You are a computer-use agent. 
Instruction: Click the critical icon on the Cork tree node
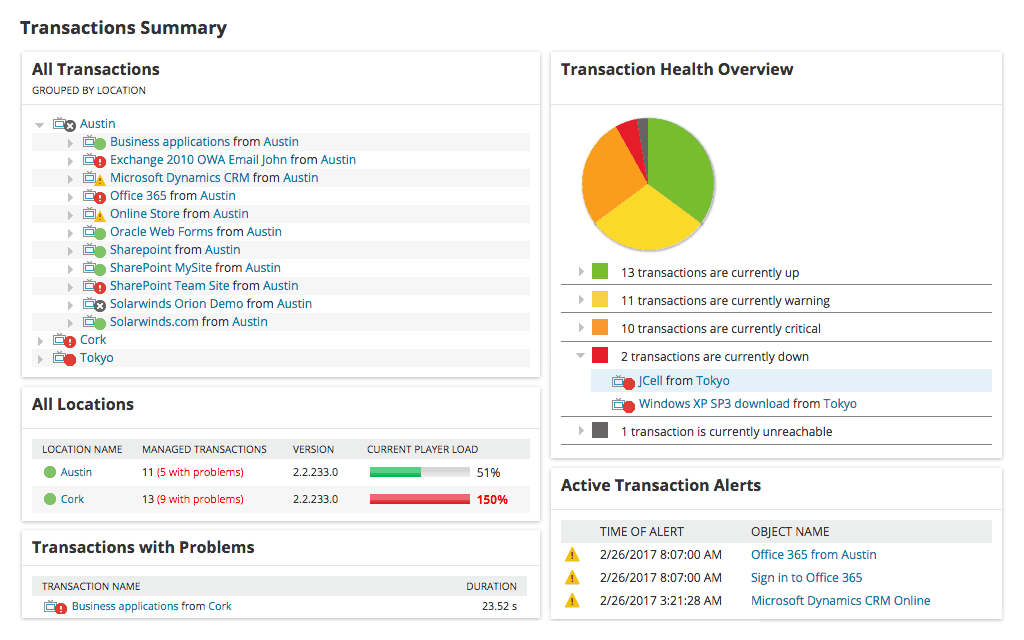[70, 339]
